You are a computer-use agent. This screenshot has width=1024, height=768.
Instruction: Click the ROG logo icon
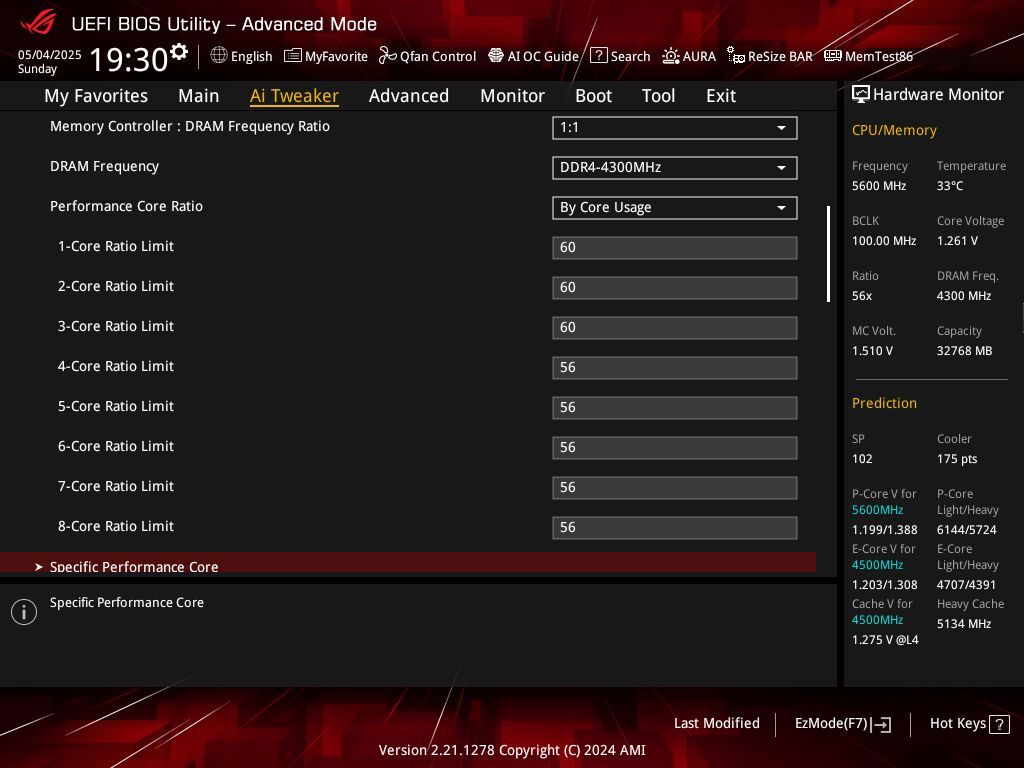point(38,24)
